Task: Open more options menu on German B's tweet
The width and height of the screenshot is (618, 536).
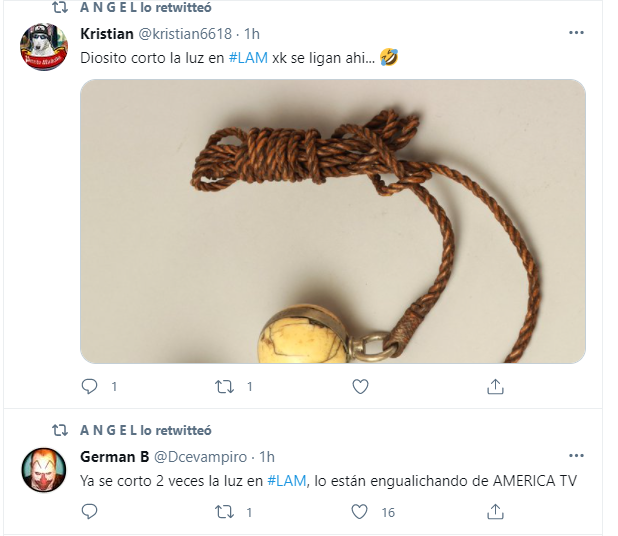Action: (576, 456)
